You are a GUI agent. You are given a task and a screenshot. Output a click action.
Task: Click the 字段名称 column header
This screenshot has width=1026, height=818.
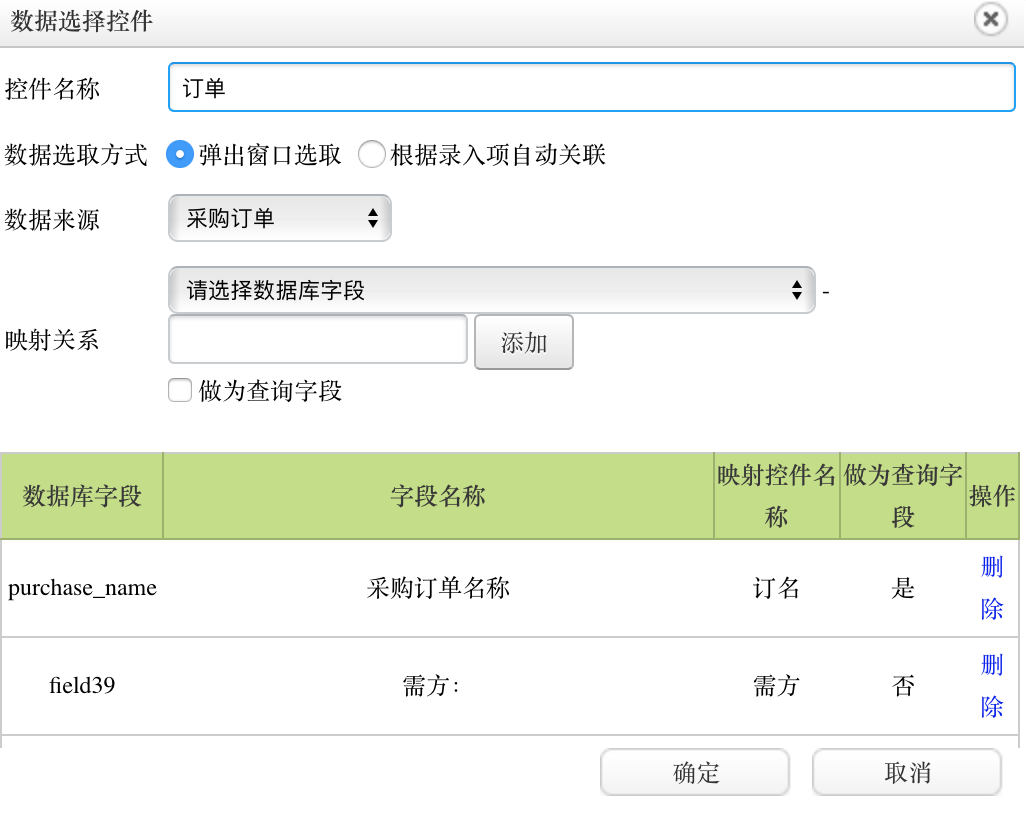[438, 496]
